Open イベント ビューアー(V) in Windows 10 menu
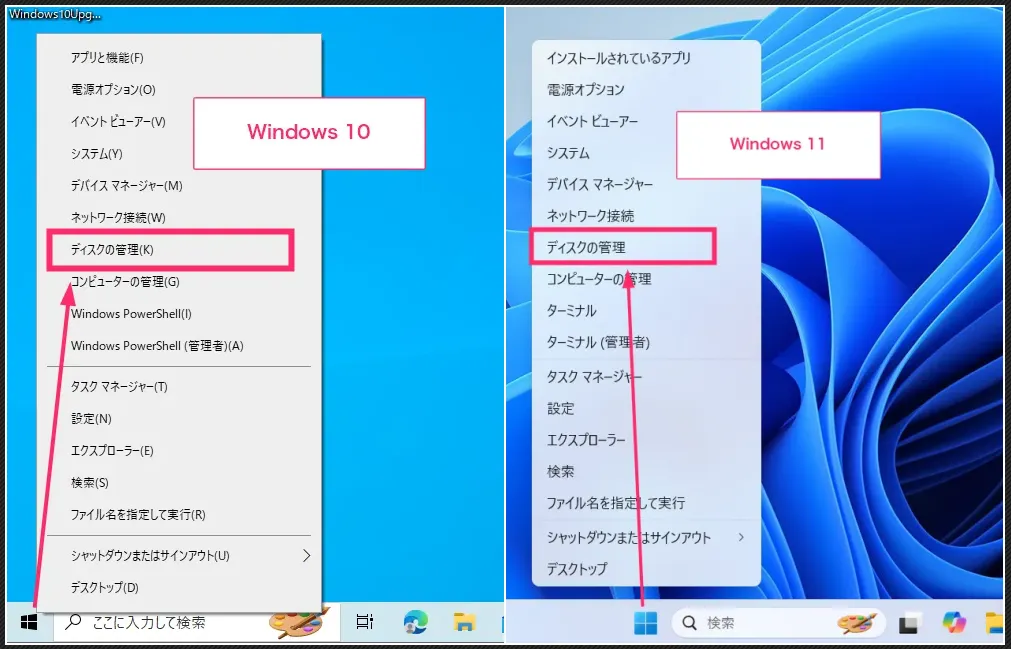 tap(119, 121)
